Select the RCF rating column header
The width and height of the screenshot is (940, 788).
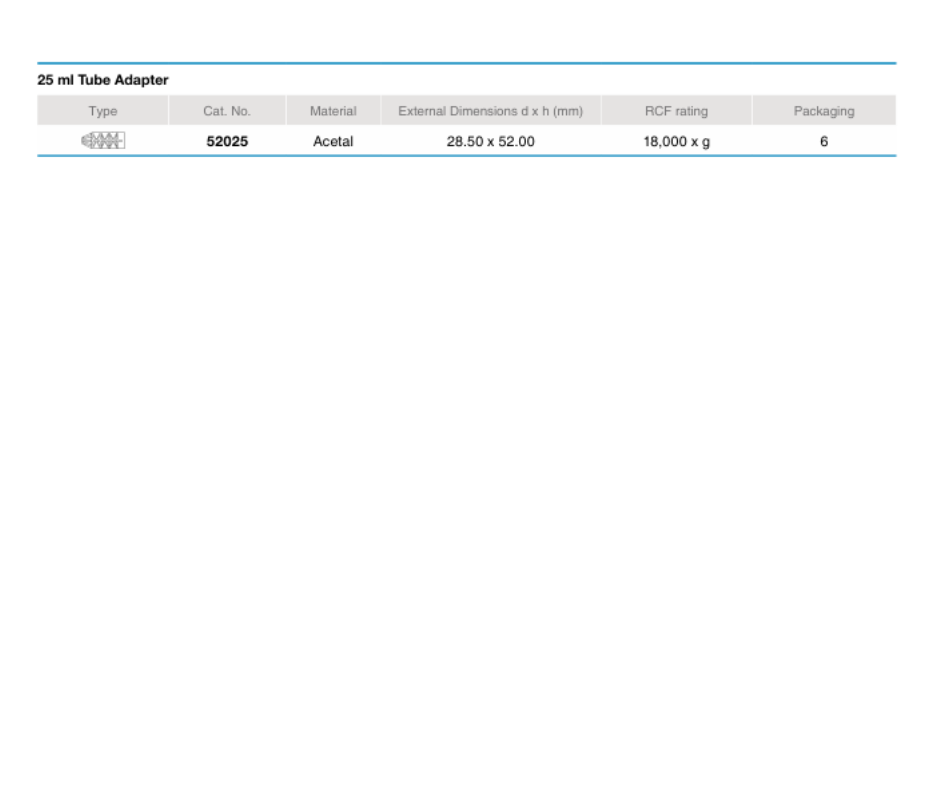coord(676,111)
